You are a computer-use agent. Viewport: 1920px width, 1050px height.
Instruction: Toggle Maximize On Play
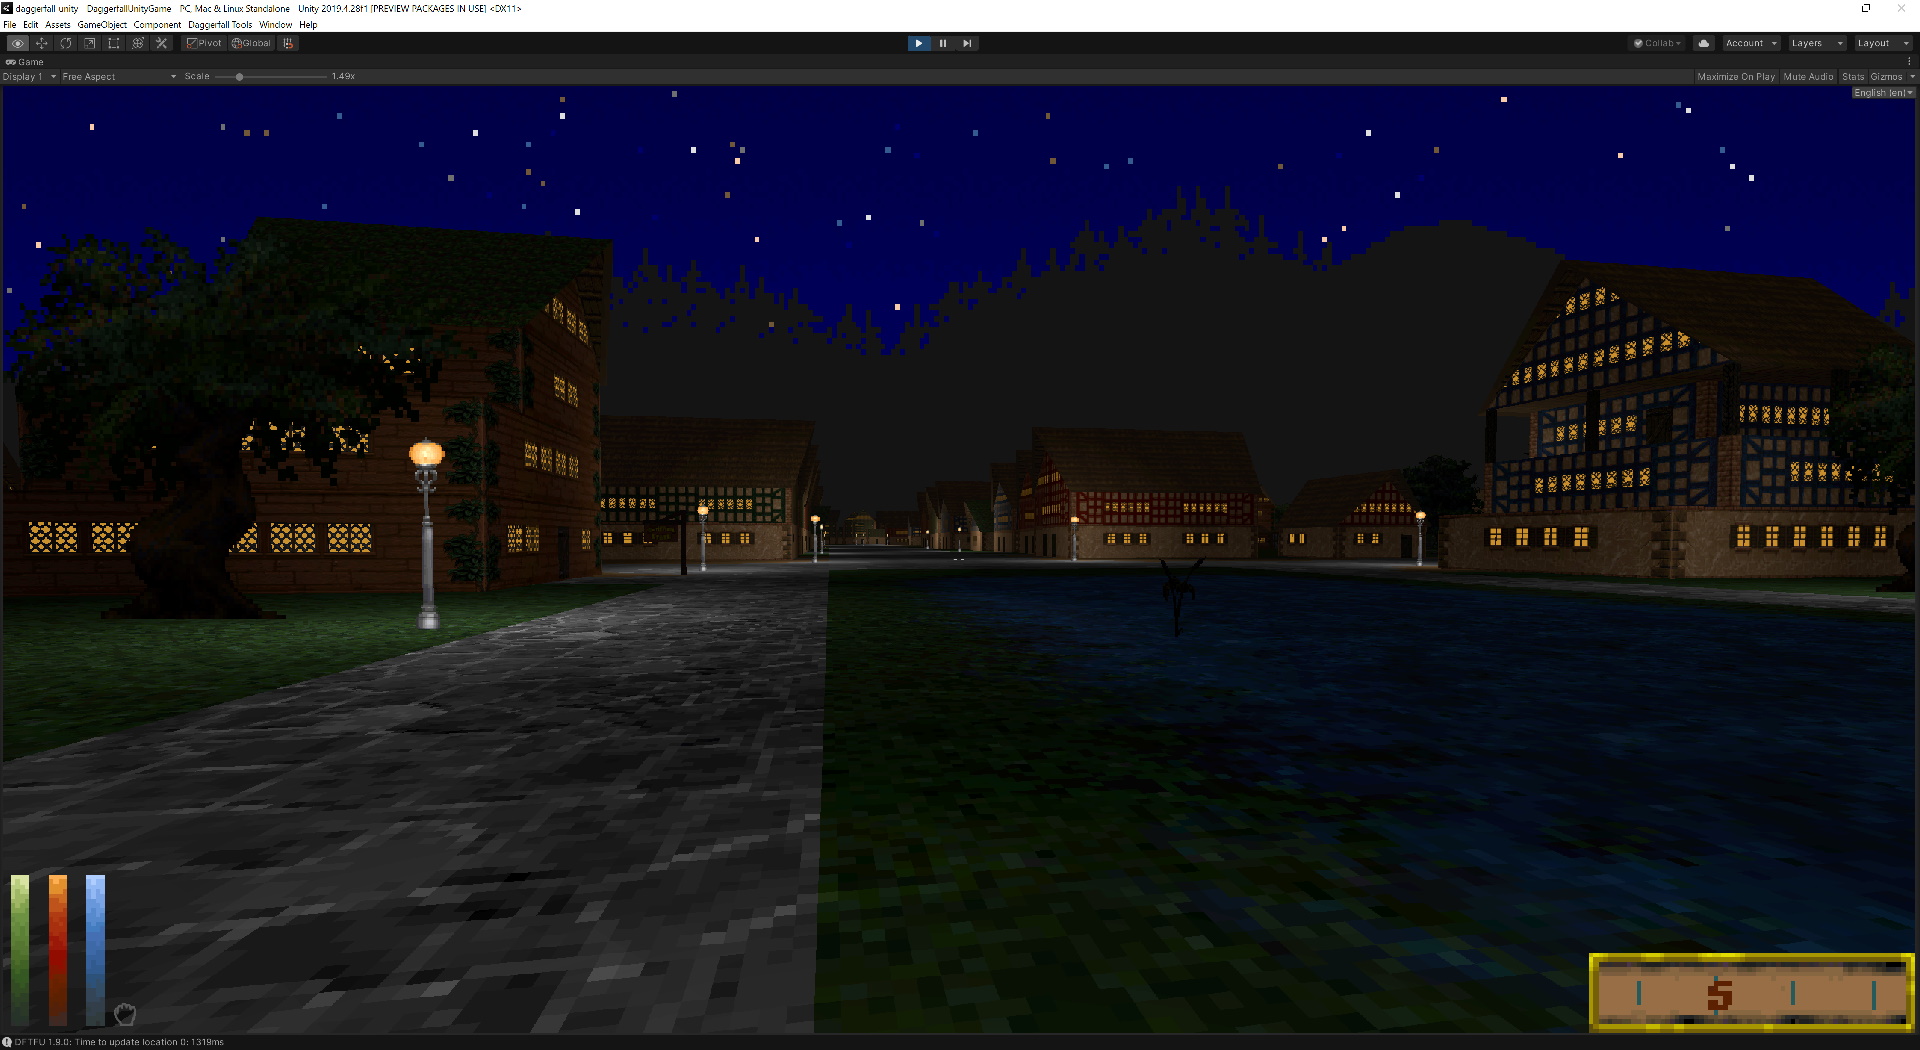click(1736, 77)
